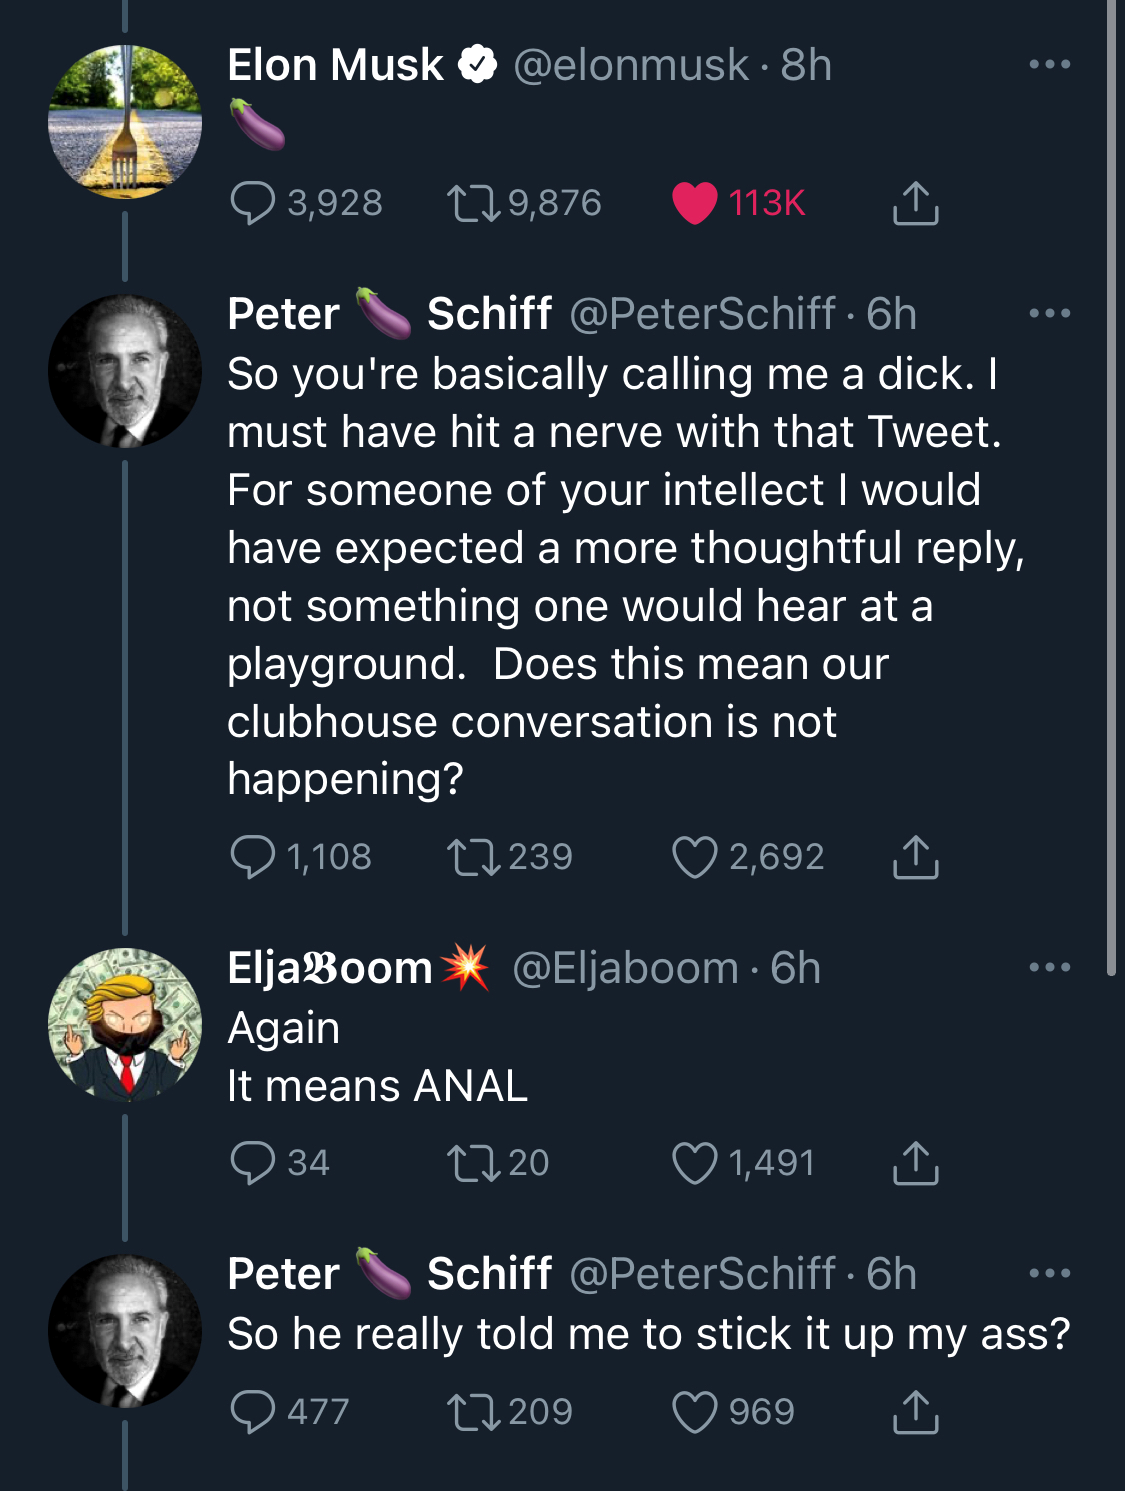Open EljaBoom's cartoon avatar
The height and width of the screenshot is (1491, 1125).
(125, 1025)
